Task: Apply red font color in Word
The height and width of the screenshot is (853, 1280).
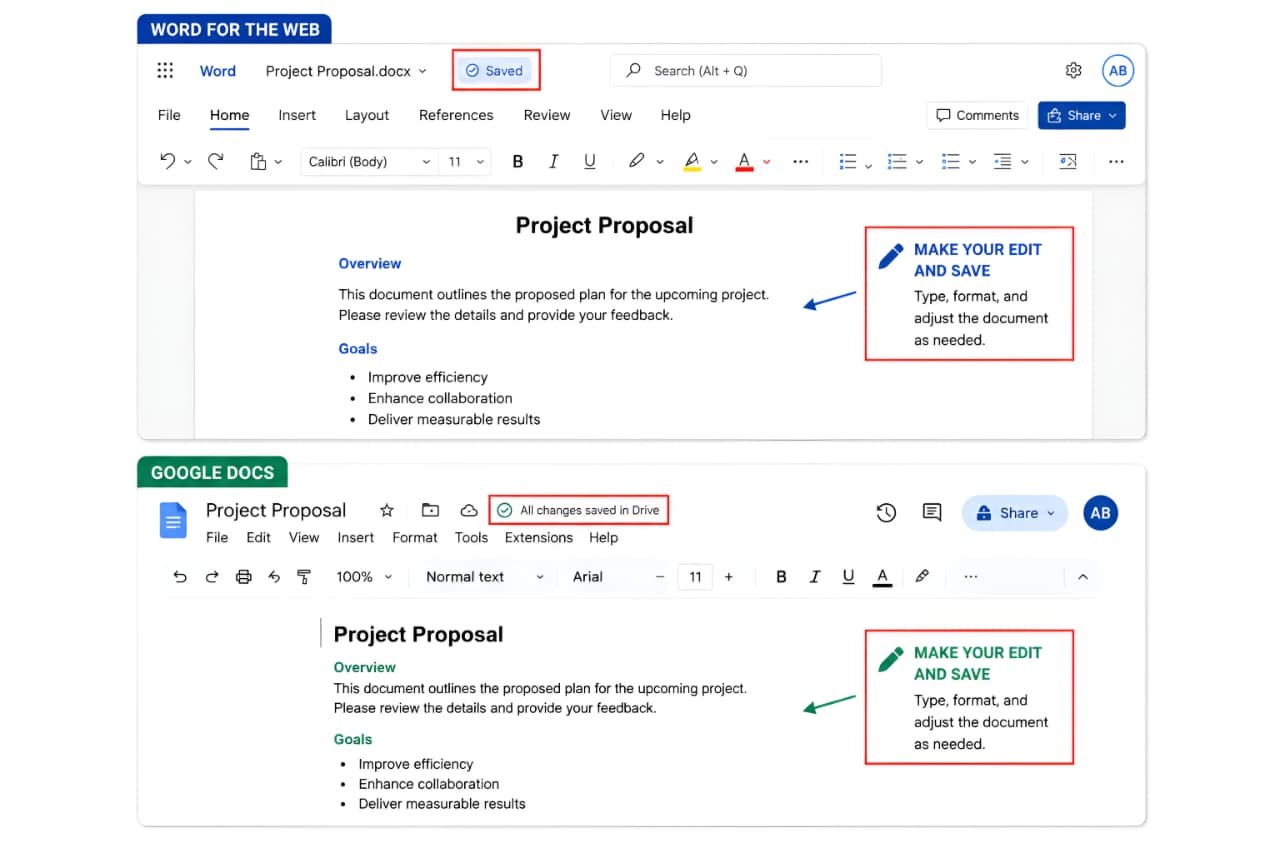Action: [743, 161]
